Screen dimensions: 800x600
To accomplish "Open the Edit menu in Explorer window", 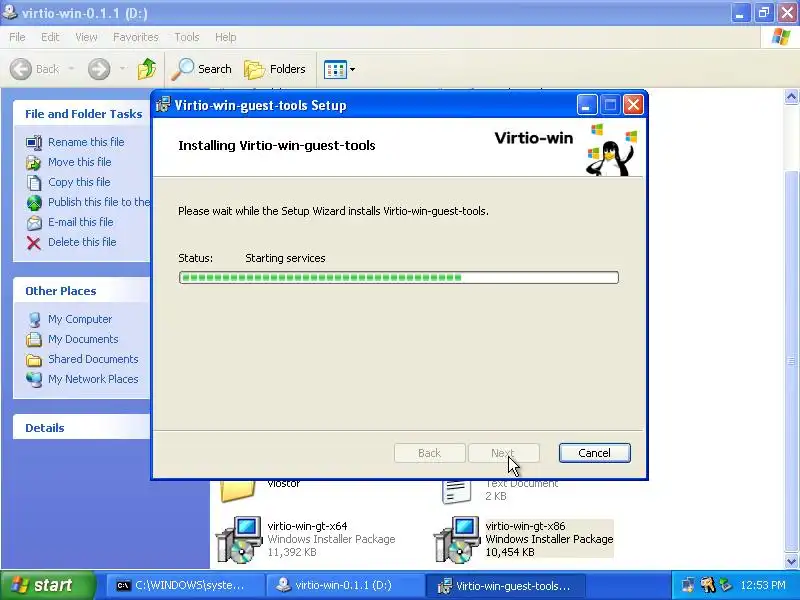I will (50, 37).
